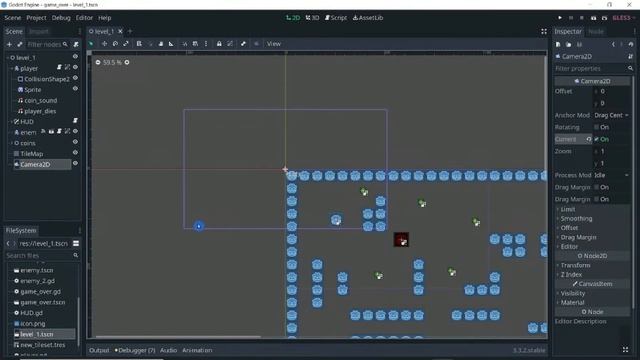
Task: Expand the Drag Margin section
Action: pyautogui.click(x=578, y=237)
